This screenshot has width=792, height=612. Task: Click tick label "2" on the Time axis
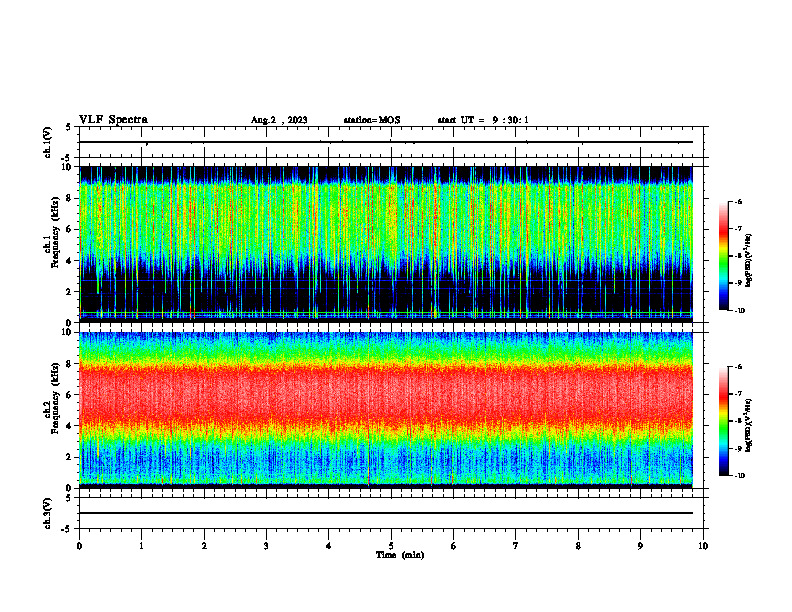pos(204,546)
